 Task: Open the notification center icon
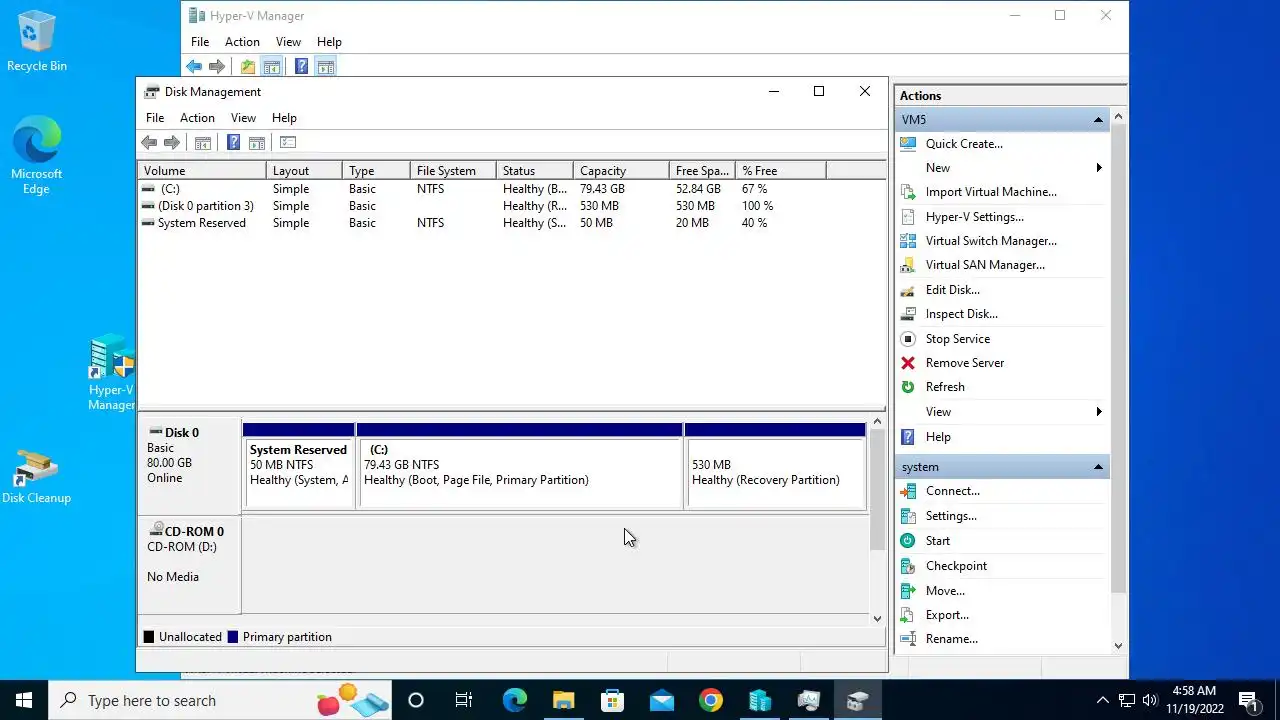coord(1248,700)
